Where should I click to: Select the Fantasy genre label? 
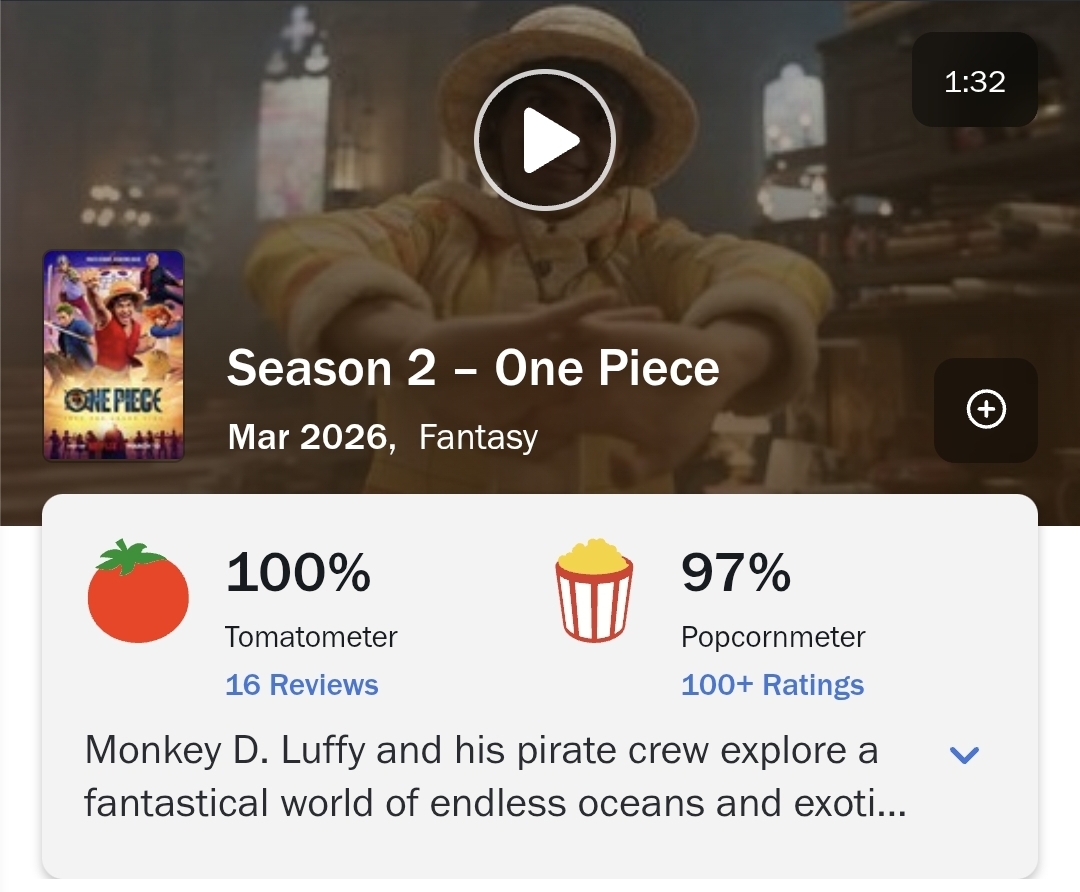[478, 437]
